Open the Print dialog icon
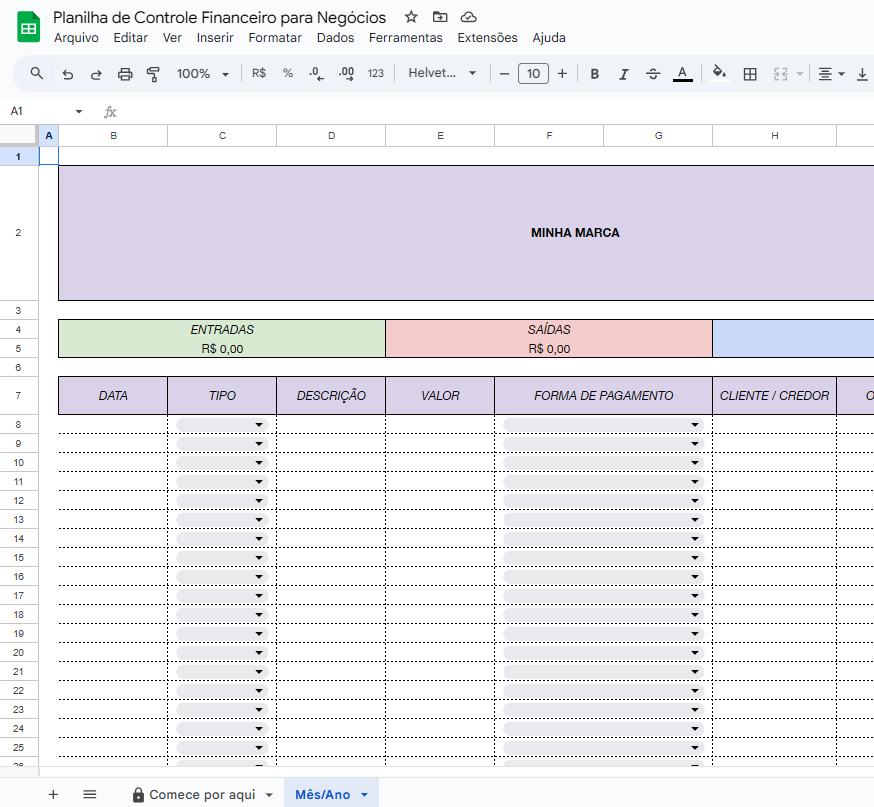 (124, 73)
